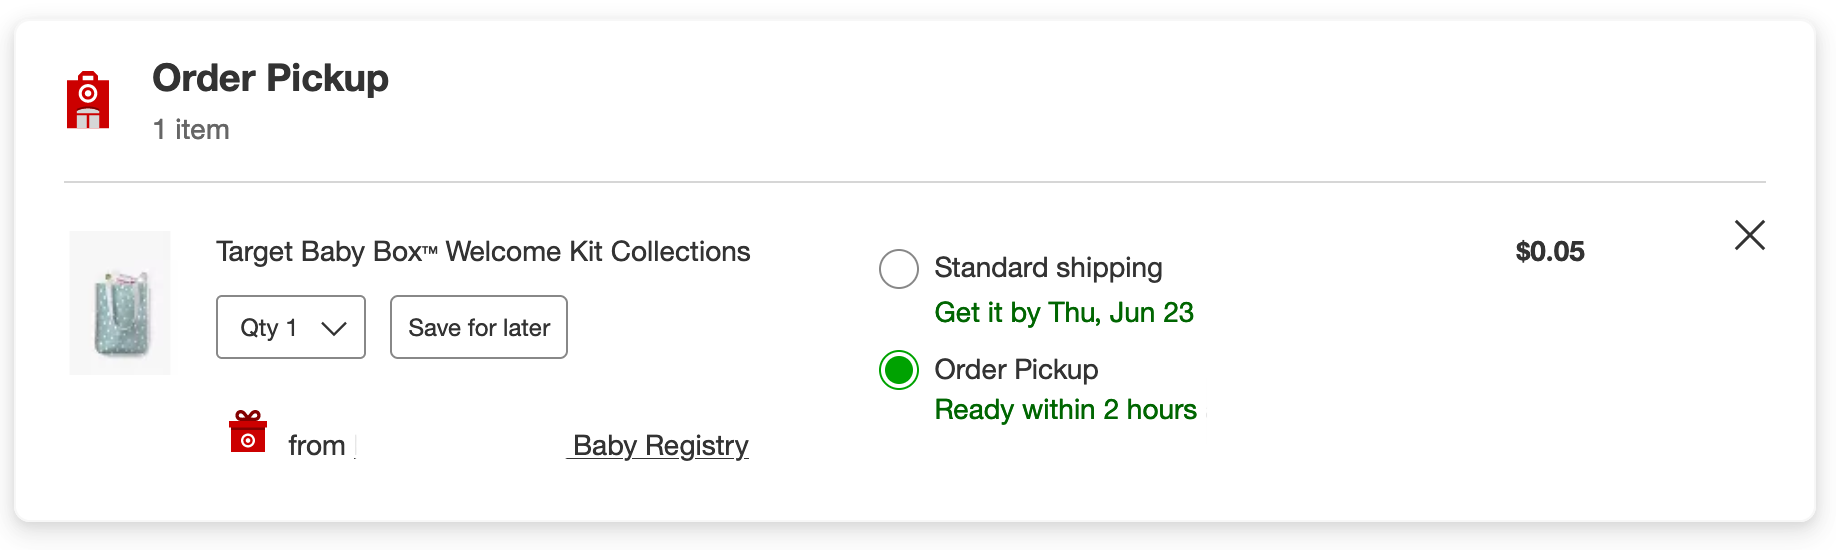Click the red gift registry icon
The image size is (1836, 550).
tap(248, 432)
